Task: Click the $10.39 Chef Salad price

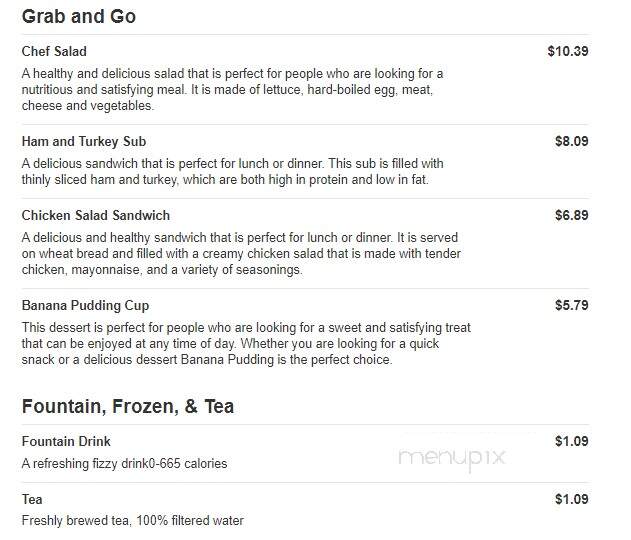Action: 568,51
